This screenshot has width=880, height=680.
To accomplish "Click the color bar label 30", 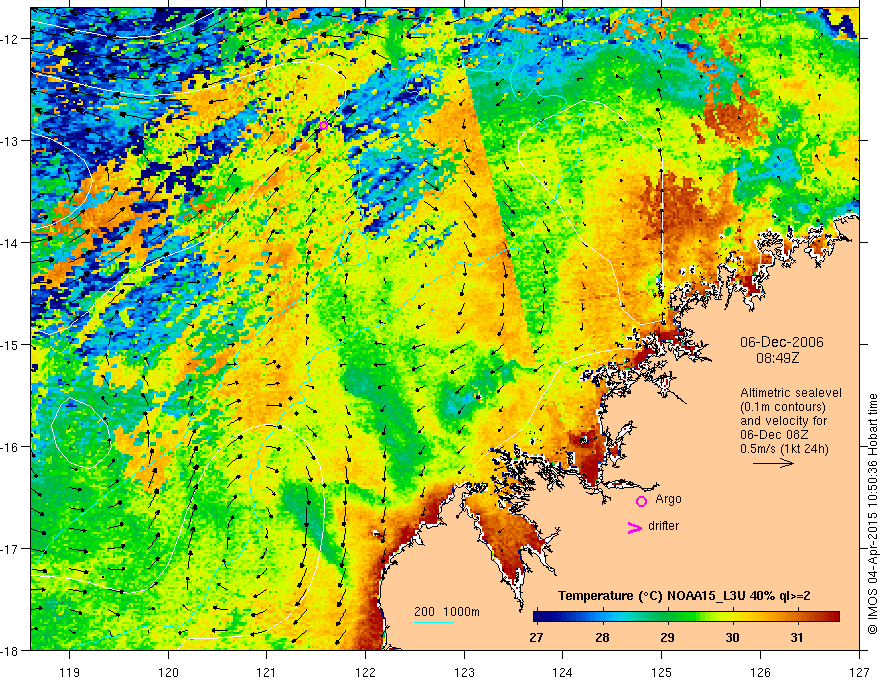I will pyautogui.click(x=732, y=637).
